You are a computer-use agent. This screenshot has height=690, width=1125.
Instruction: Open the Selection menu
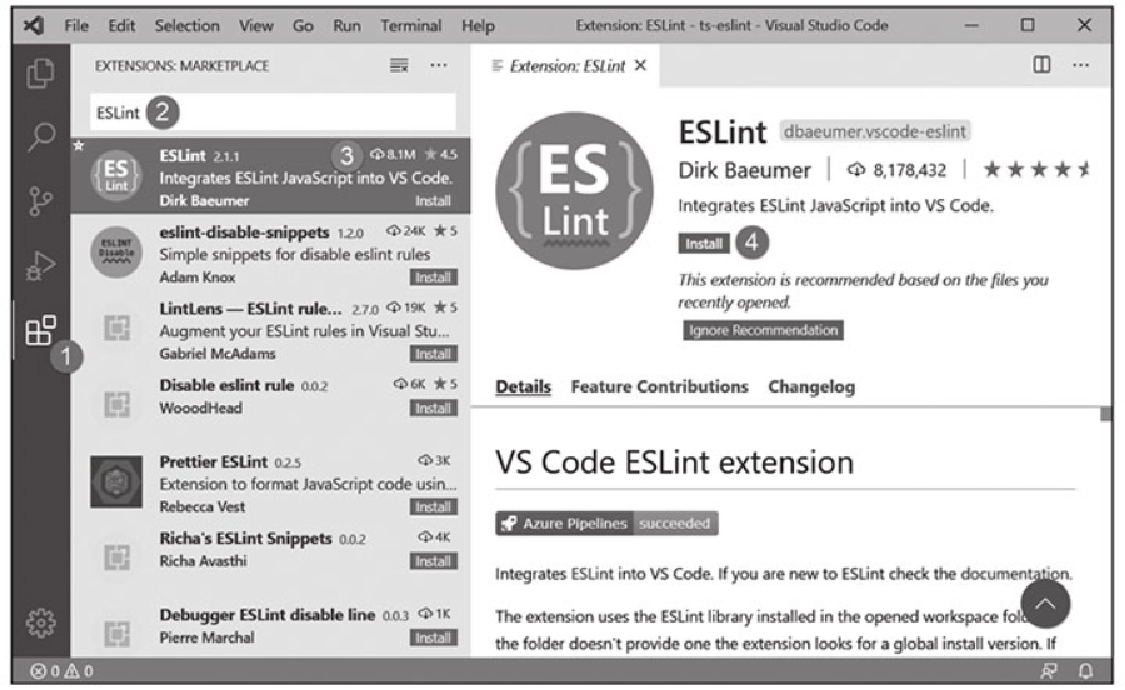click(x=187, y=26)
